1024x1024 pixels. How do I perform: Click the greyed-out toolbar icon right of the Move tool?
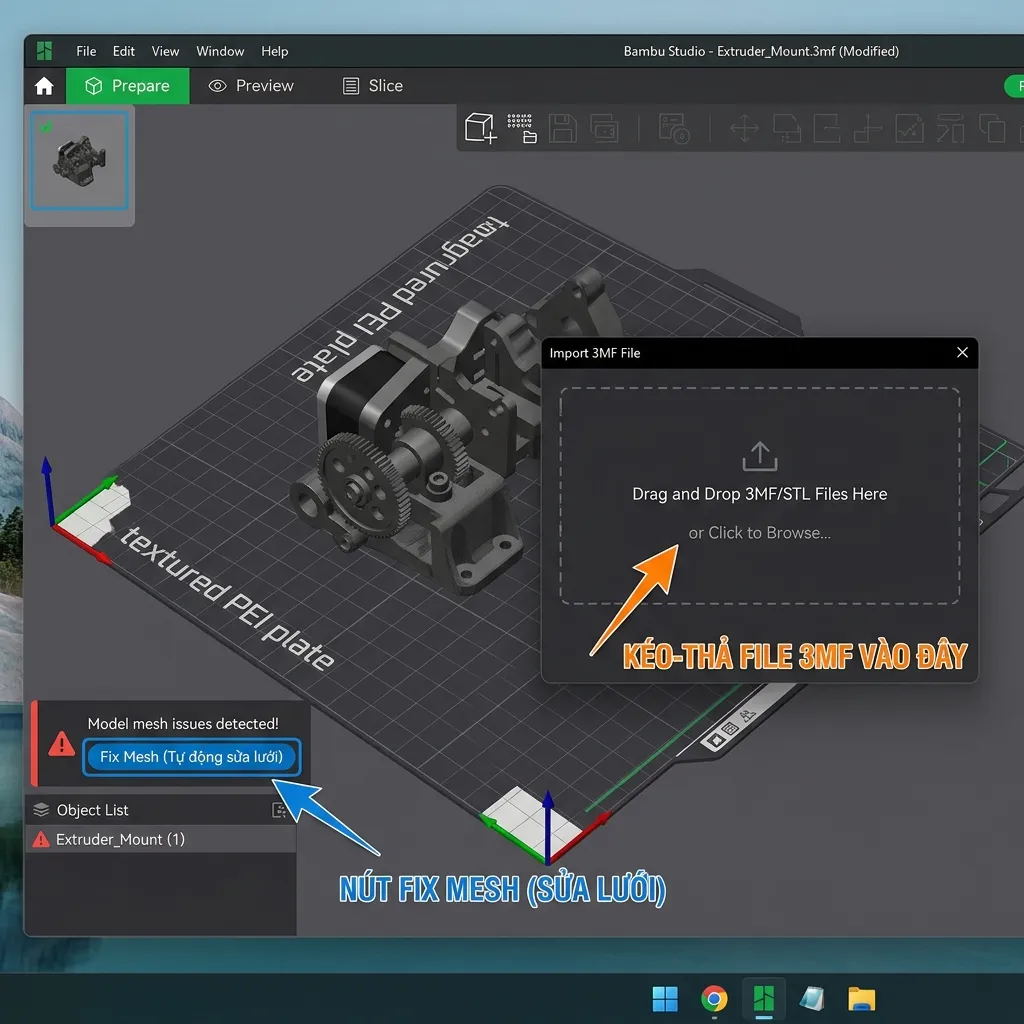pyautogui.click(x=786, y=128)
